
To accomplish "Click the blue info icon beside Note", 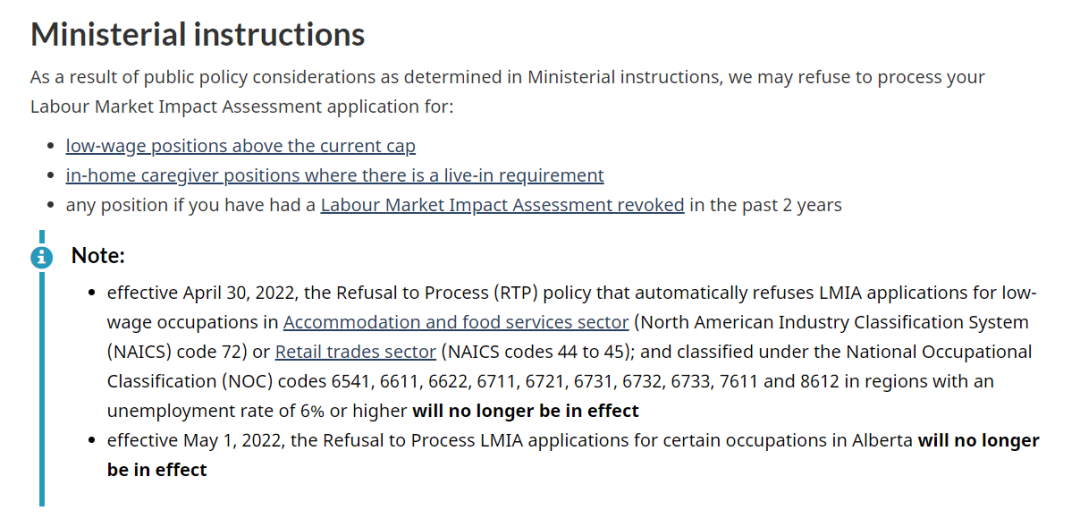I will click(x=41, y=257).
